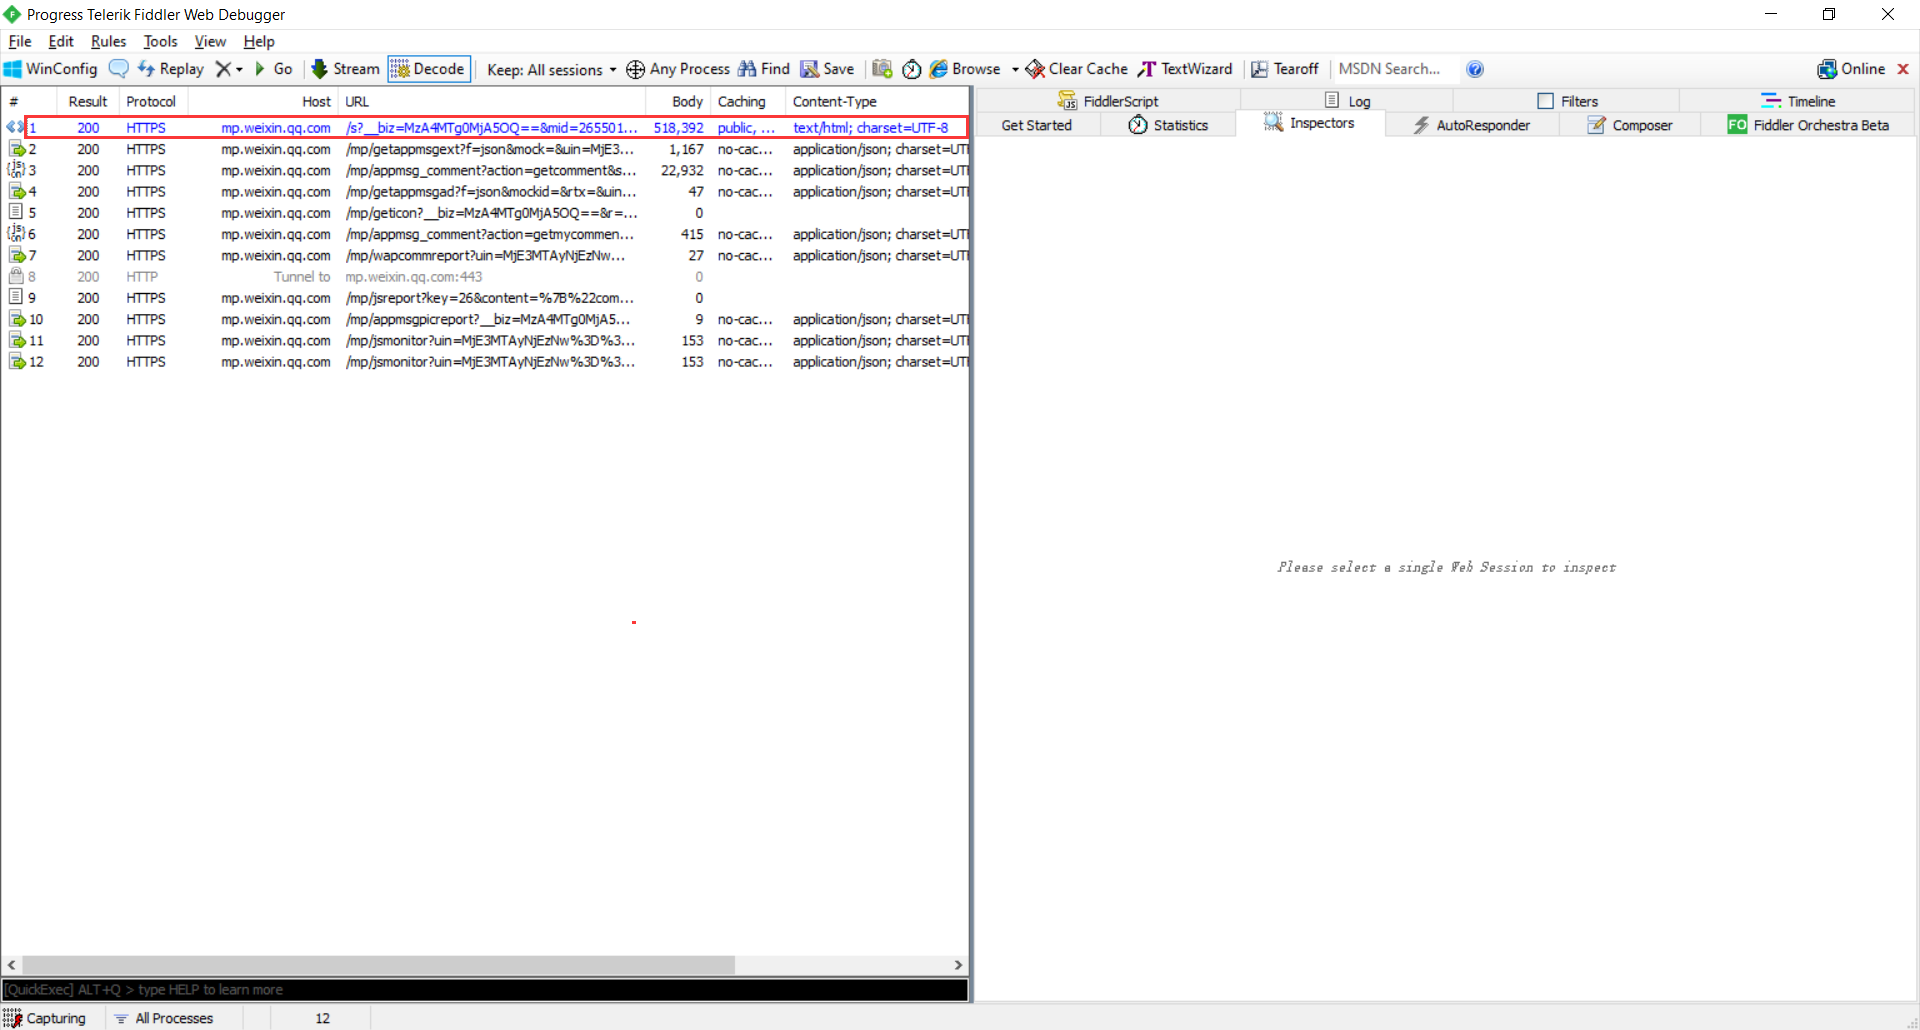Select session 10 appmsgpicreport row
The height and width of the screenshot is (1030, 1920).
point(485,319)
